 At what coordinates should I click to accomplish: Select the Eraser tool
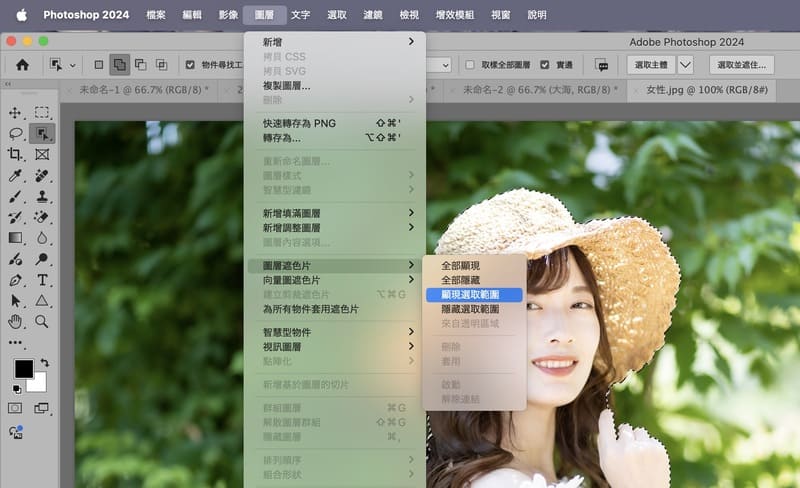click(x=42, y=217)
